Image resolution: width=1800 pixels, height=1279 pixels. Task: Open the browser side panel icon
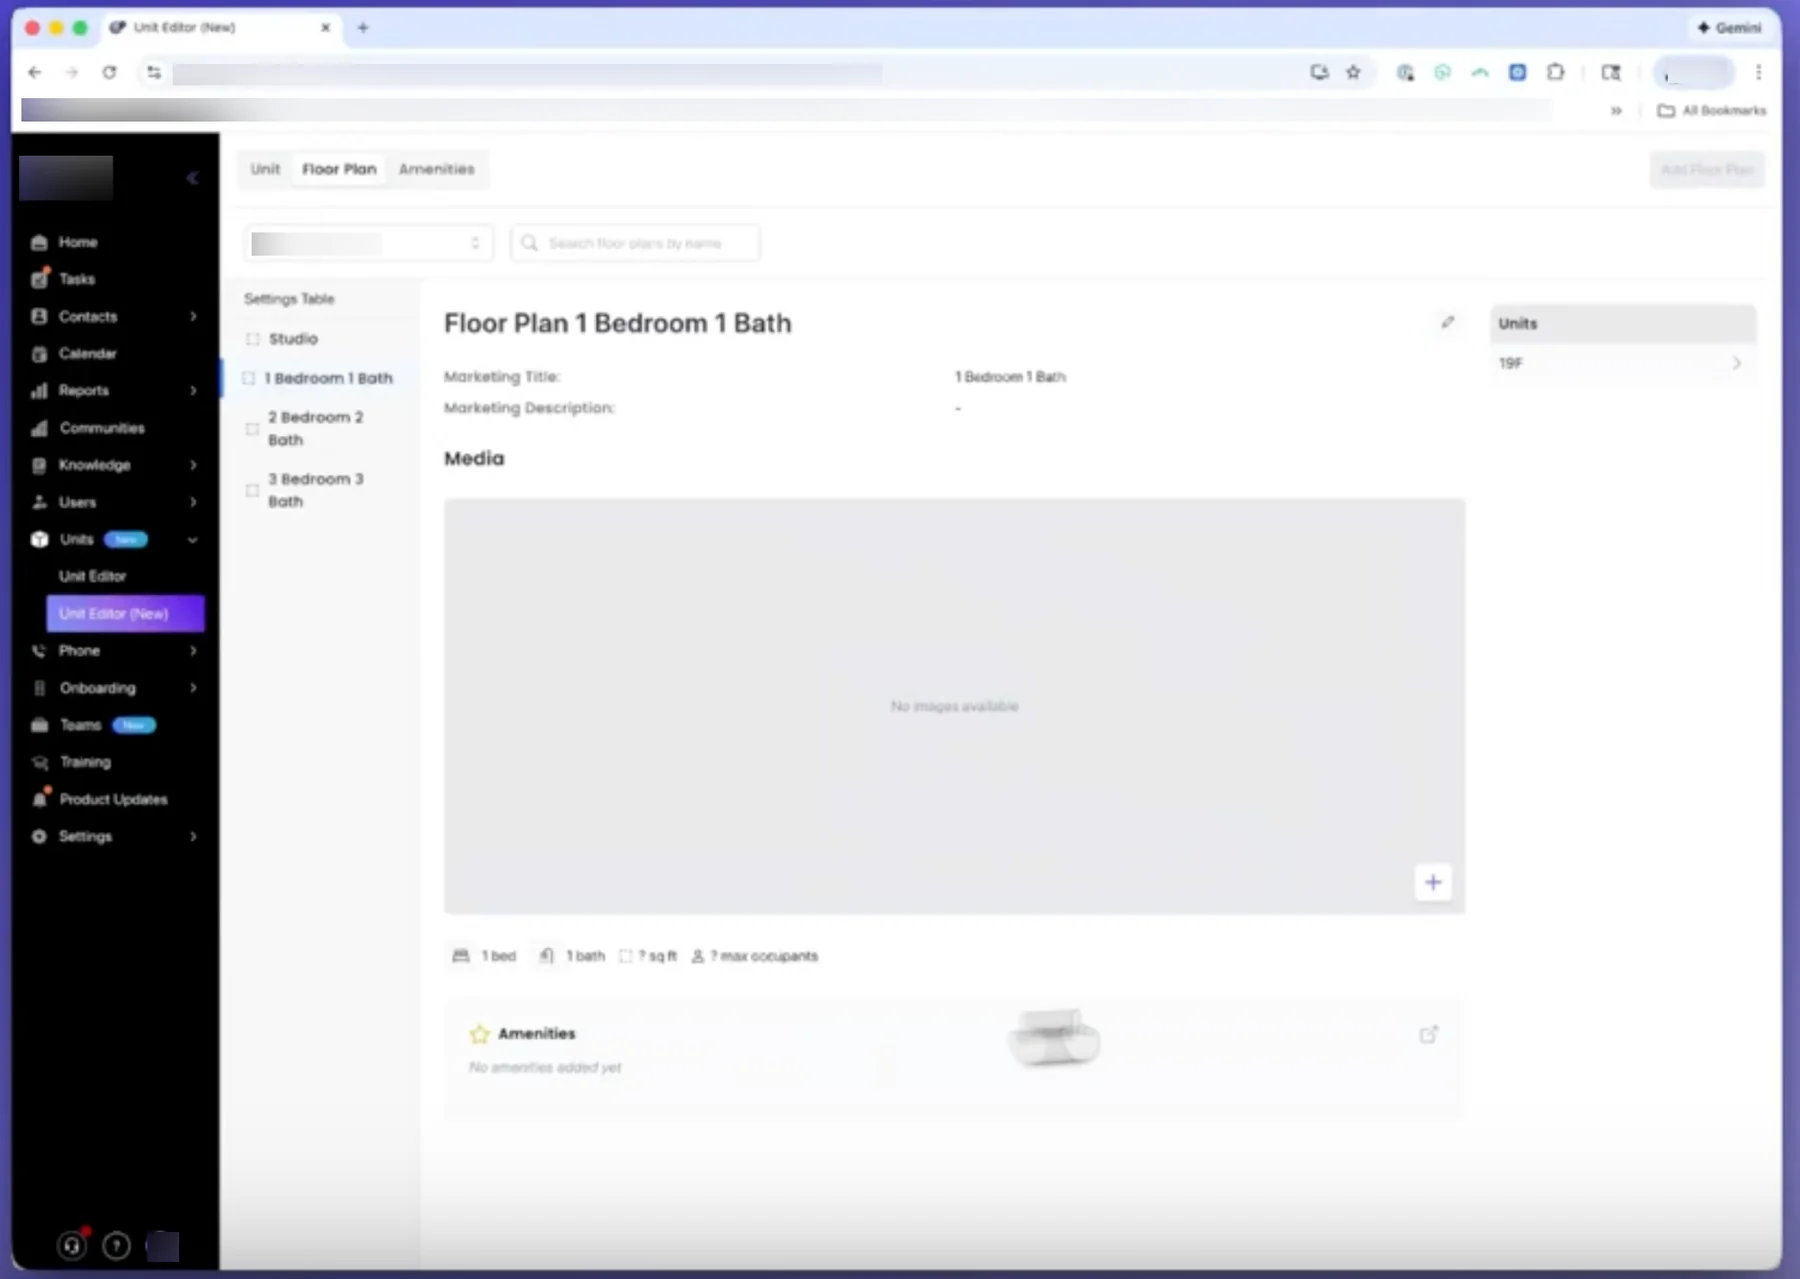click(1610, 72)
